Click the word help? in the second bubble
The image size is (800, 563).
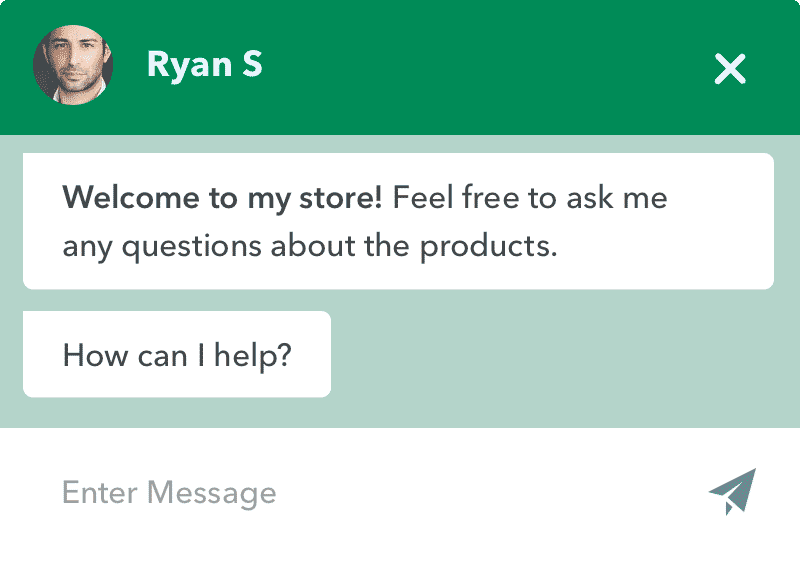click(253, 355)
